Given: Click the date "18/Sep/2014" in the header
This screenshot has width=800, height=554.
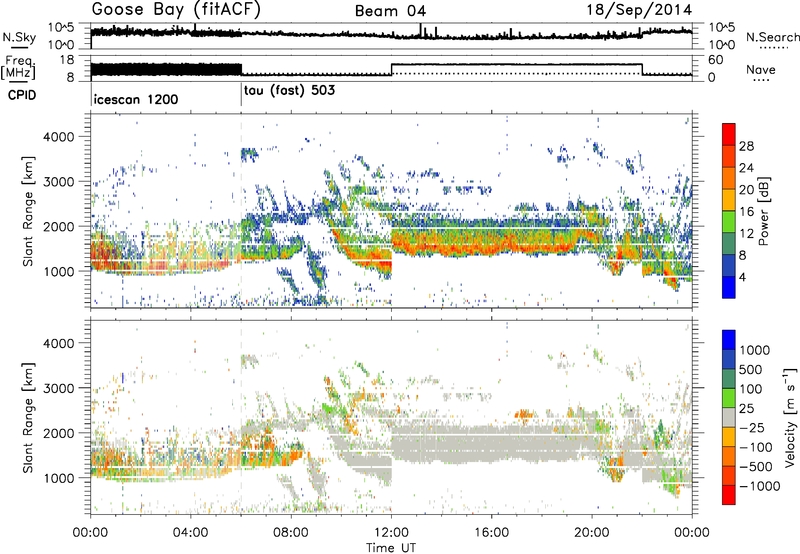Looking at the screenshot, I should (x=639, y=10).
